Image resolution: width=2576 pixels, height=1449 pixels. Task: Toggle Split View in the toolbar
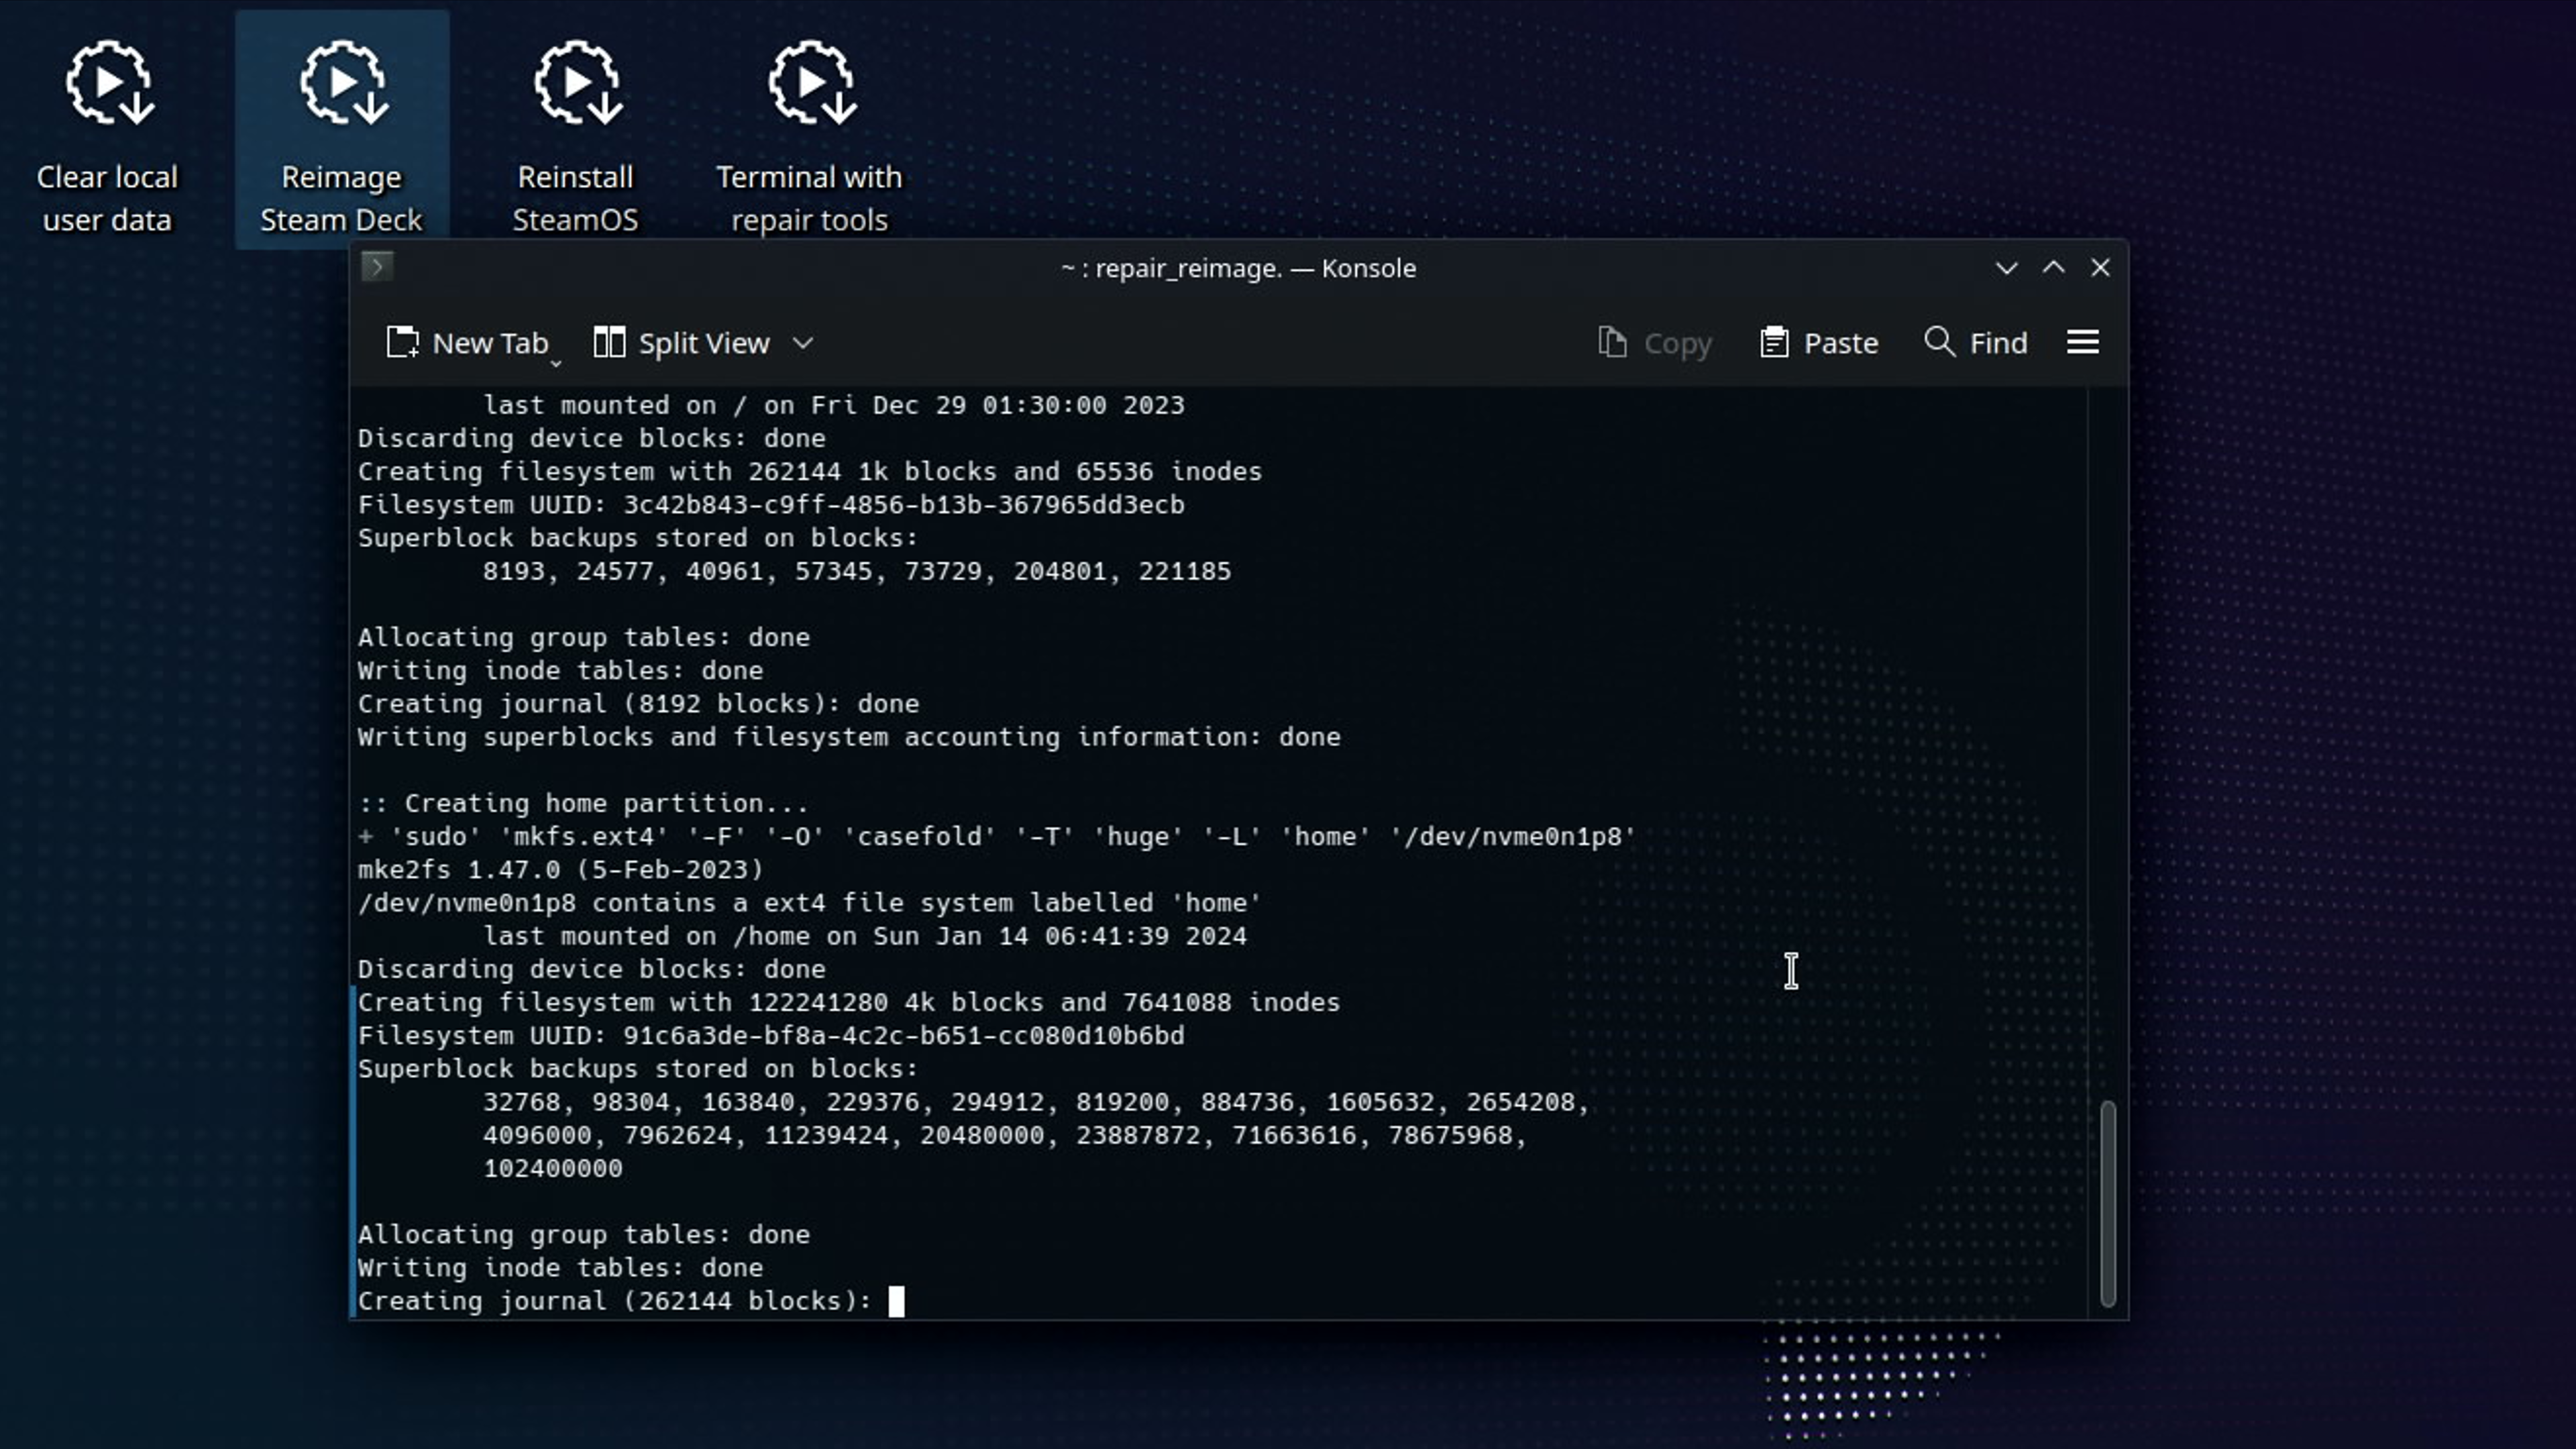point(682,343)
